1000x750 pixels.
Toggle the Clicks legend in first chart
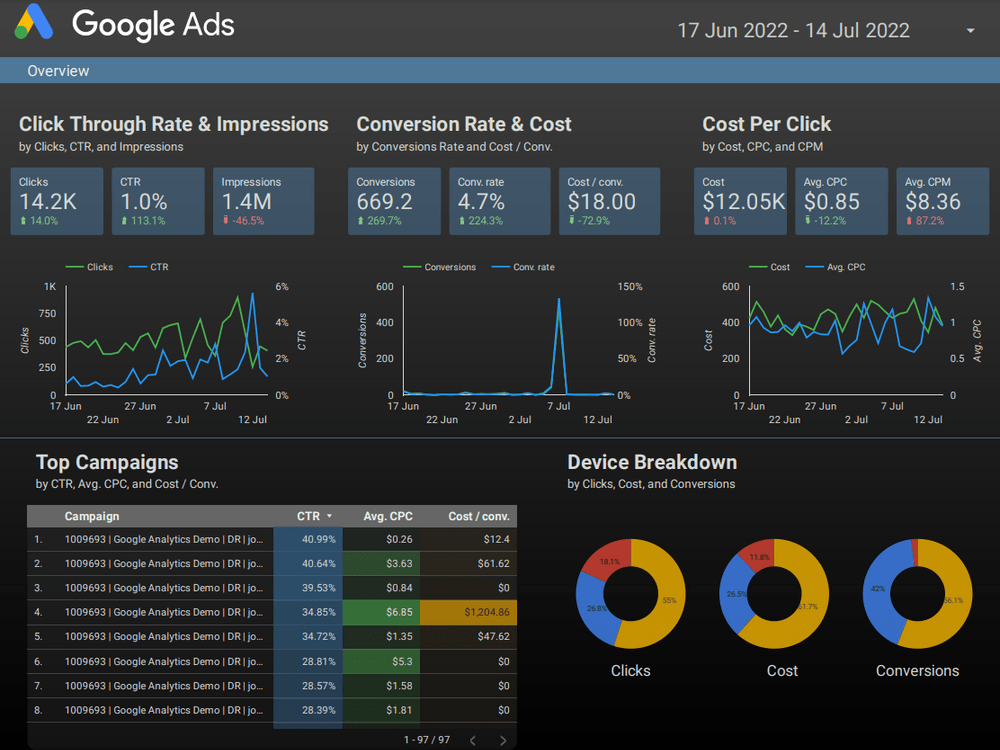coord(89,267)
